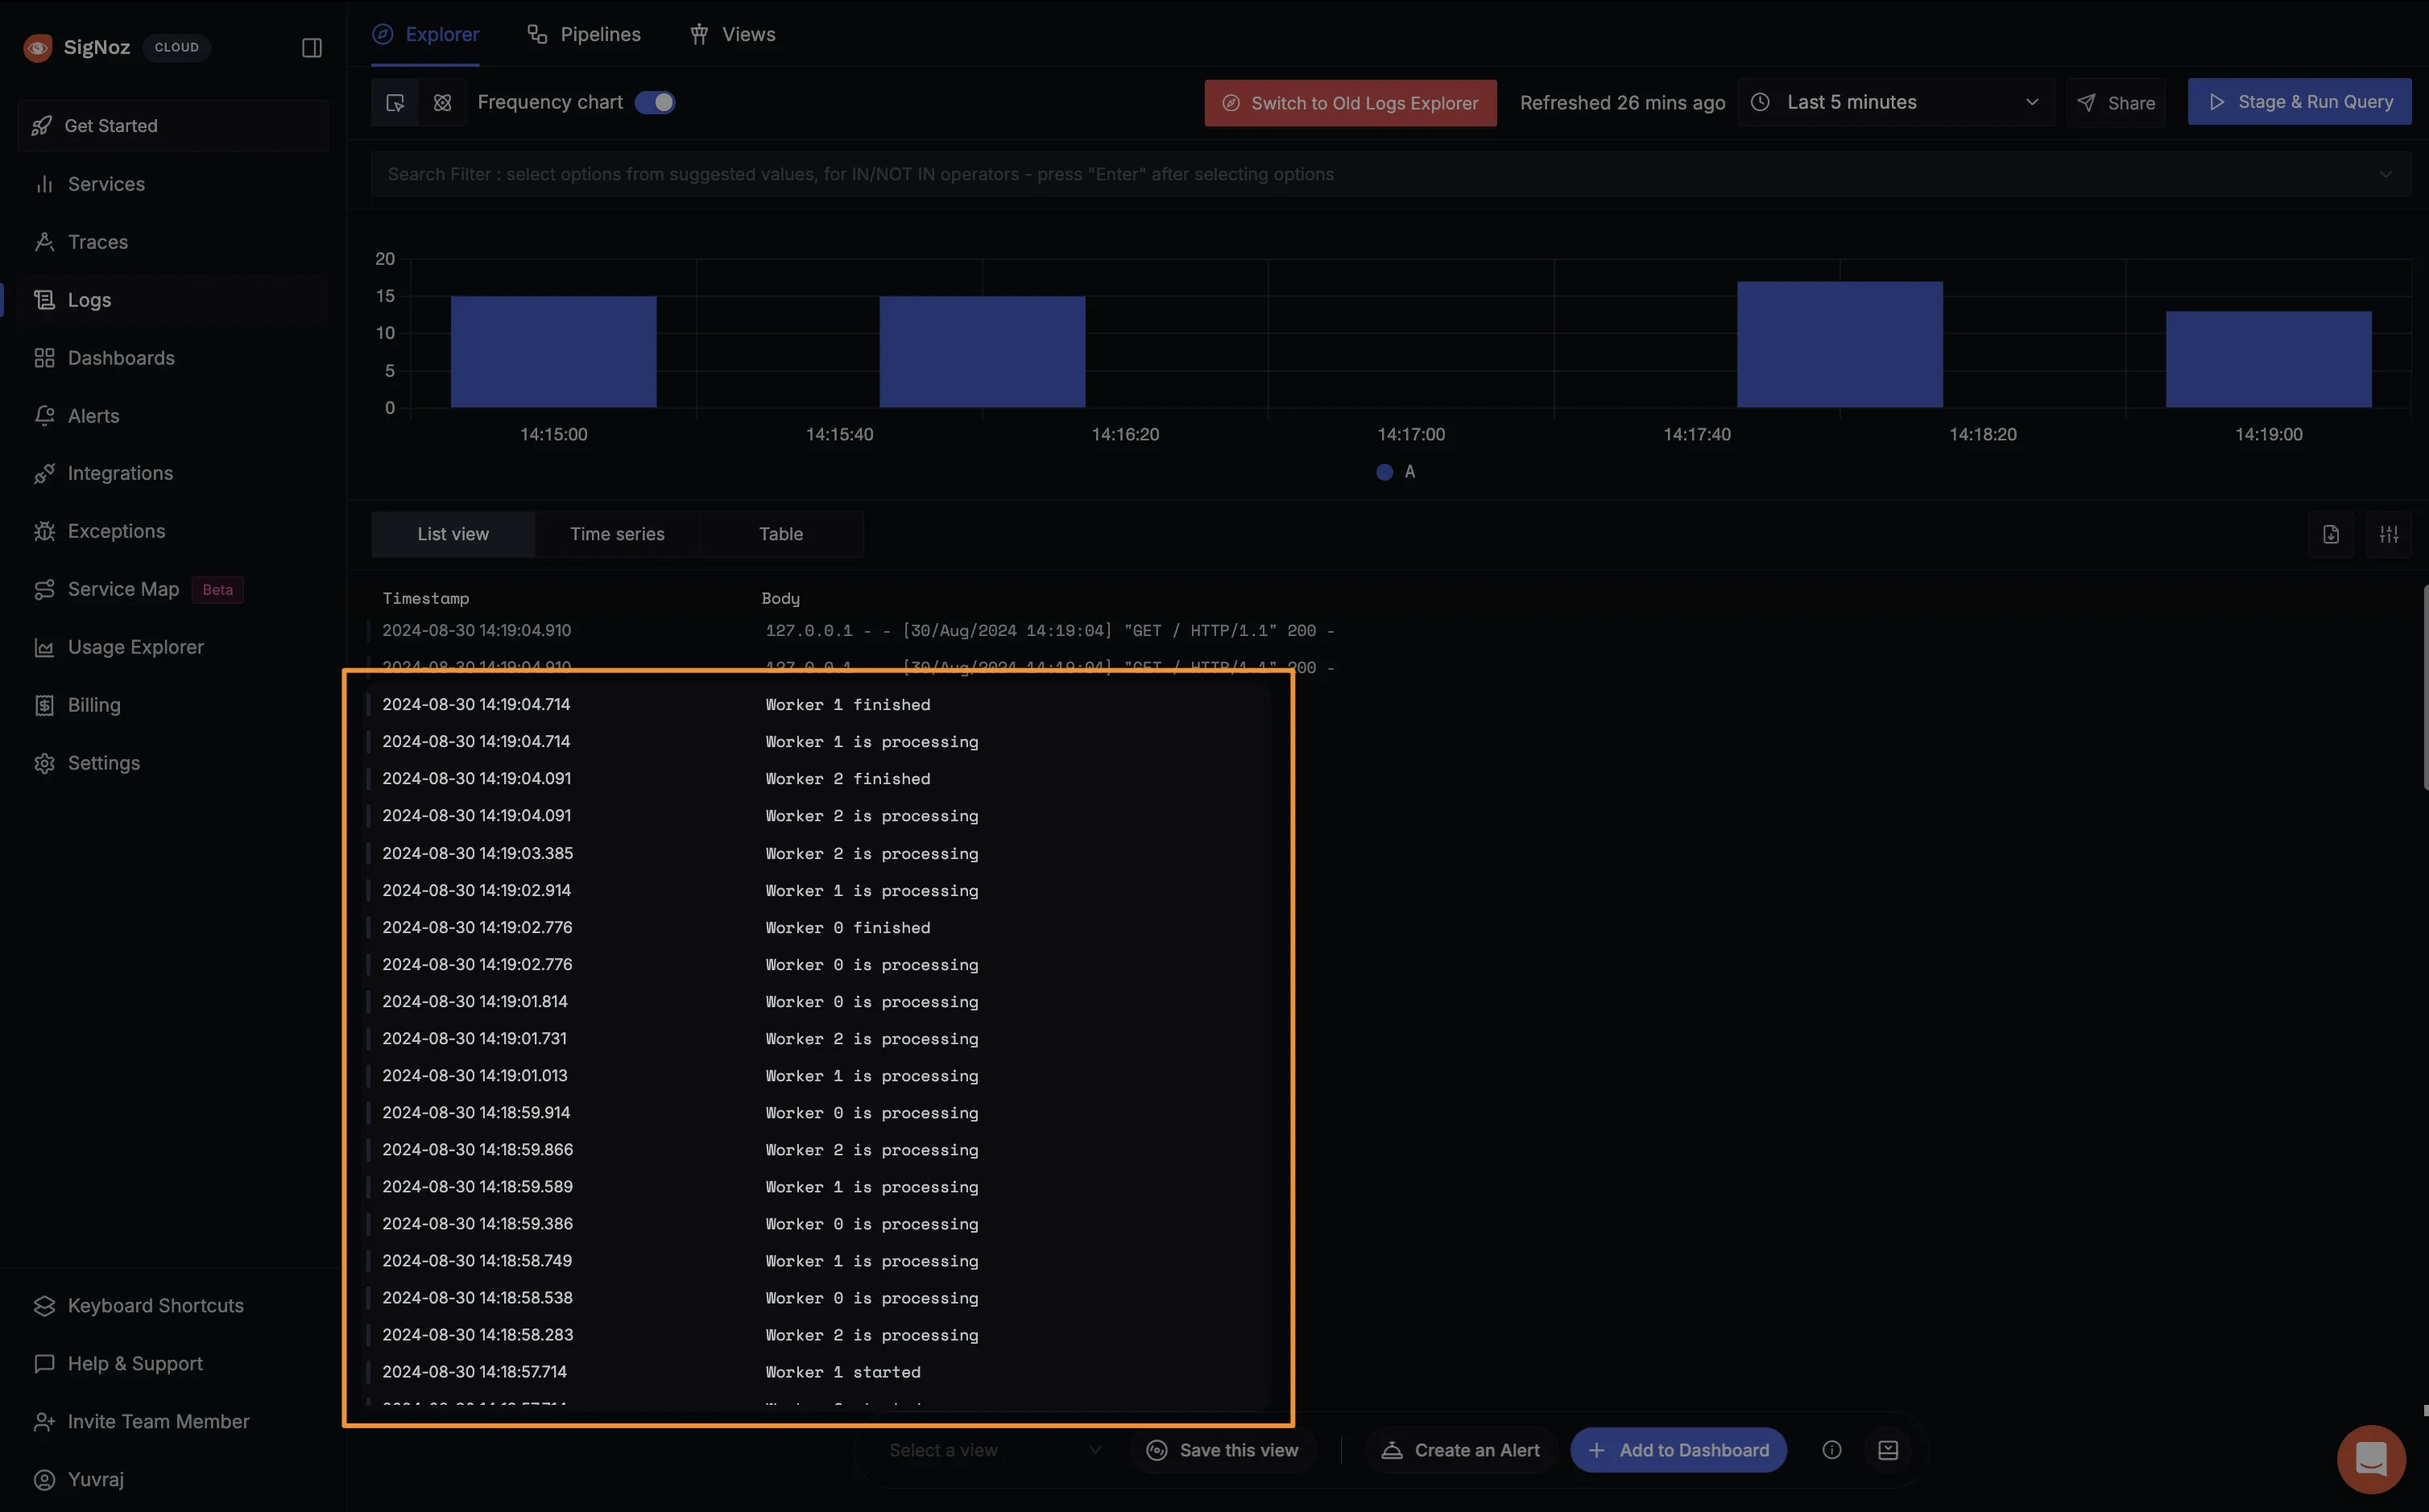Switch to ClickHouse query mode icon

coord(443,103)
